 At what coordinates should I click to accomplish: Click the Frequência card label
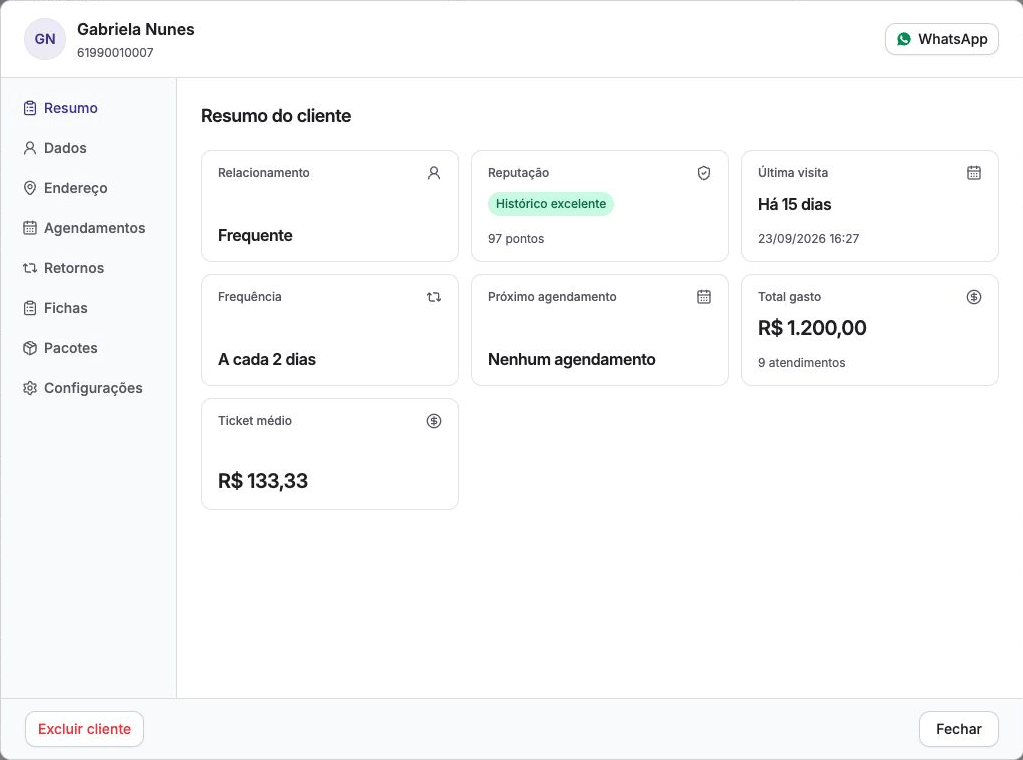tap(250, 297)
